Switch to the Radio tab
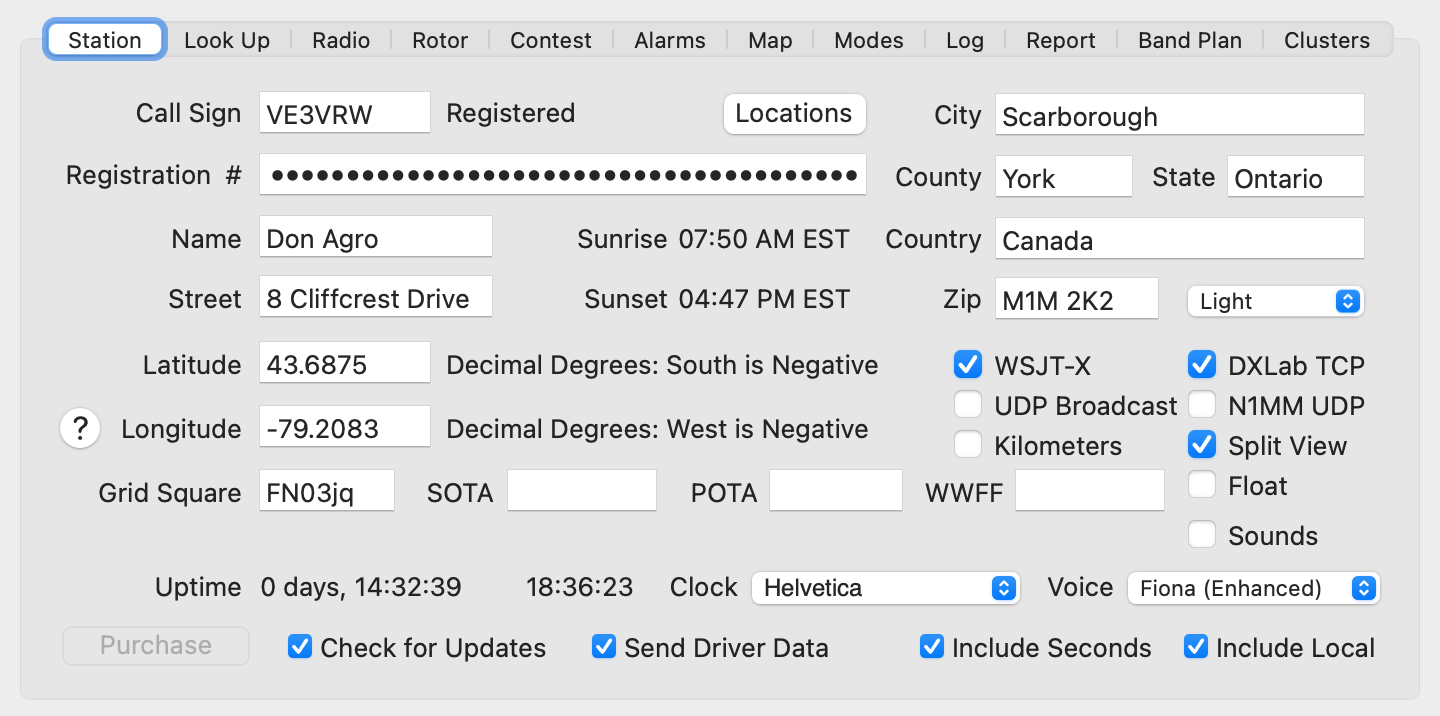 click(x=341, y=41)
